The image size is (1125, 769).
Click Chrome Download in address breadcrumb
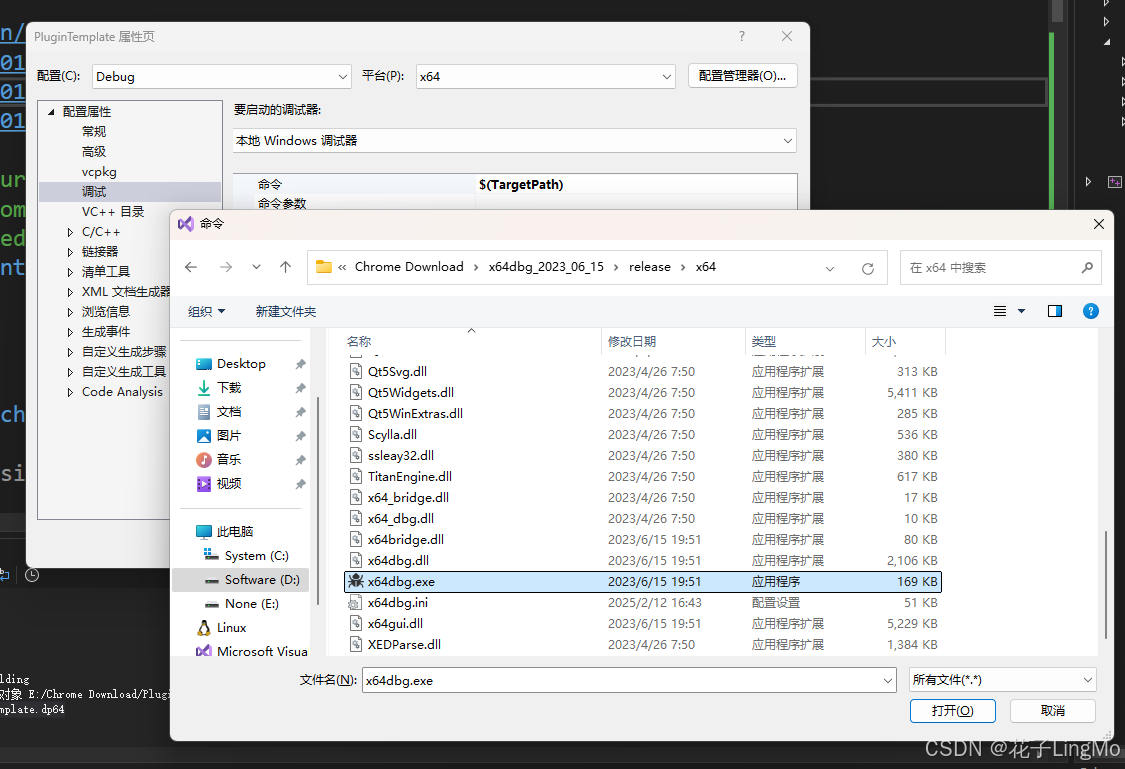click(409, 267)
